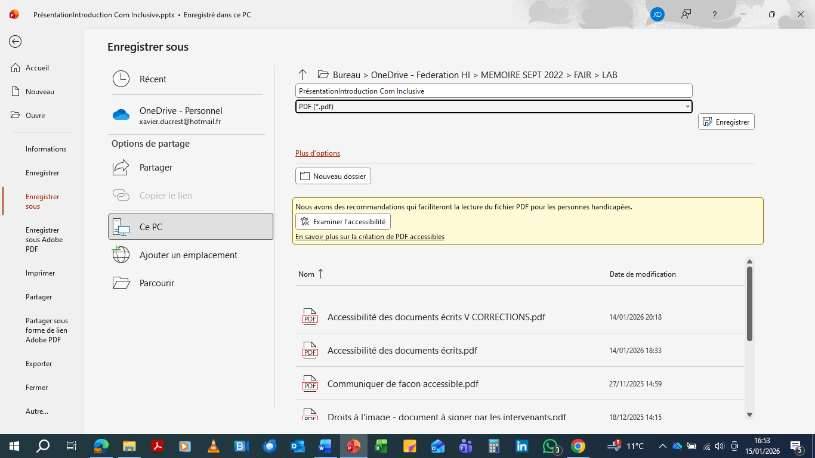Sort by Date de modification column
This screenshot has width=815, height=458.
tap(642, 274)
